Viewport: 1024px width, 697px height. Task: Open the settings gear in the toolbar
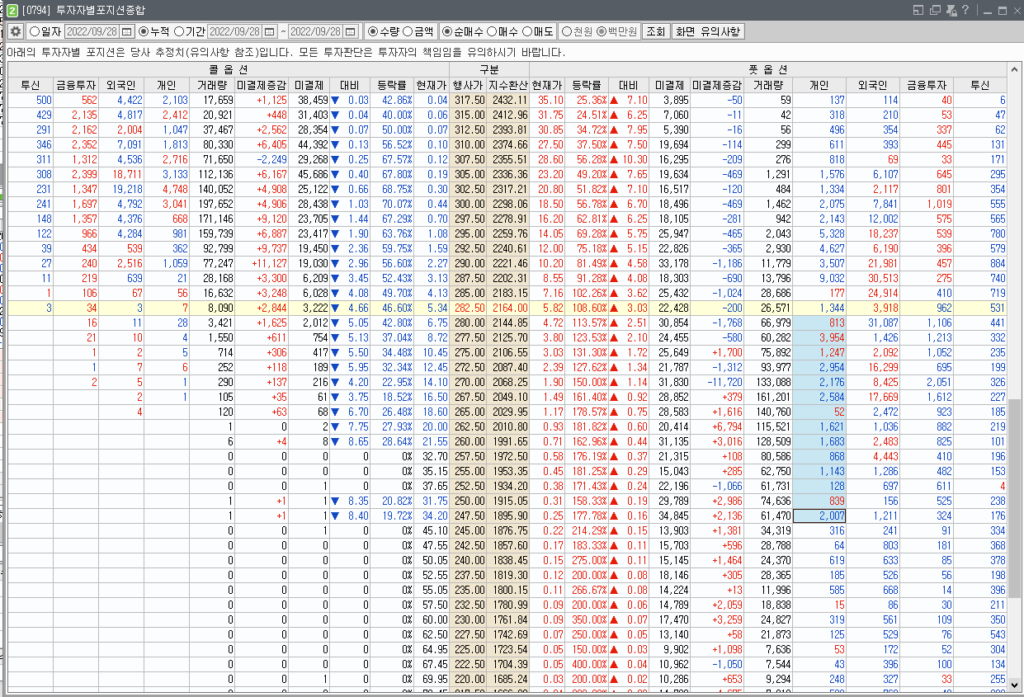[x=16, y=31]
